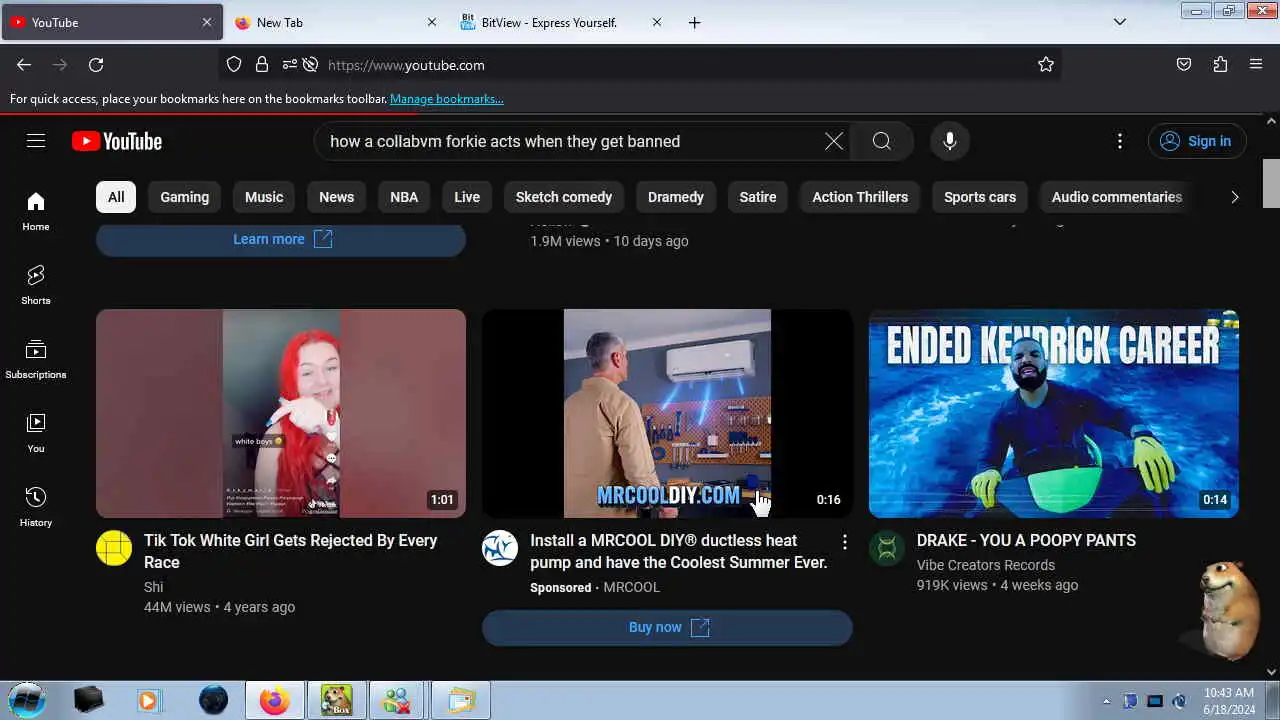Select the Gaming filter chip

coord(185,197)
